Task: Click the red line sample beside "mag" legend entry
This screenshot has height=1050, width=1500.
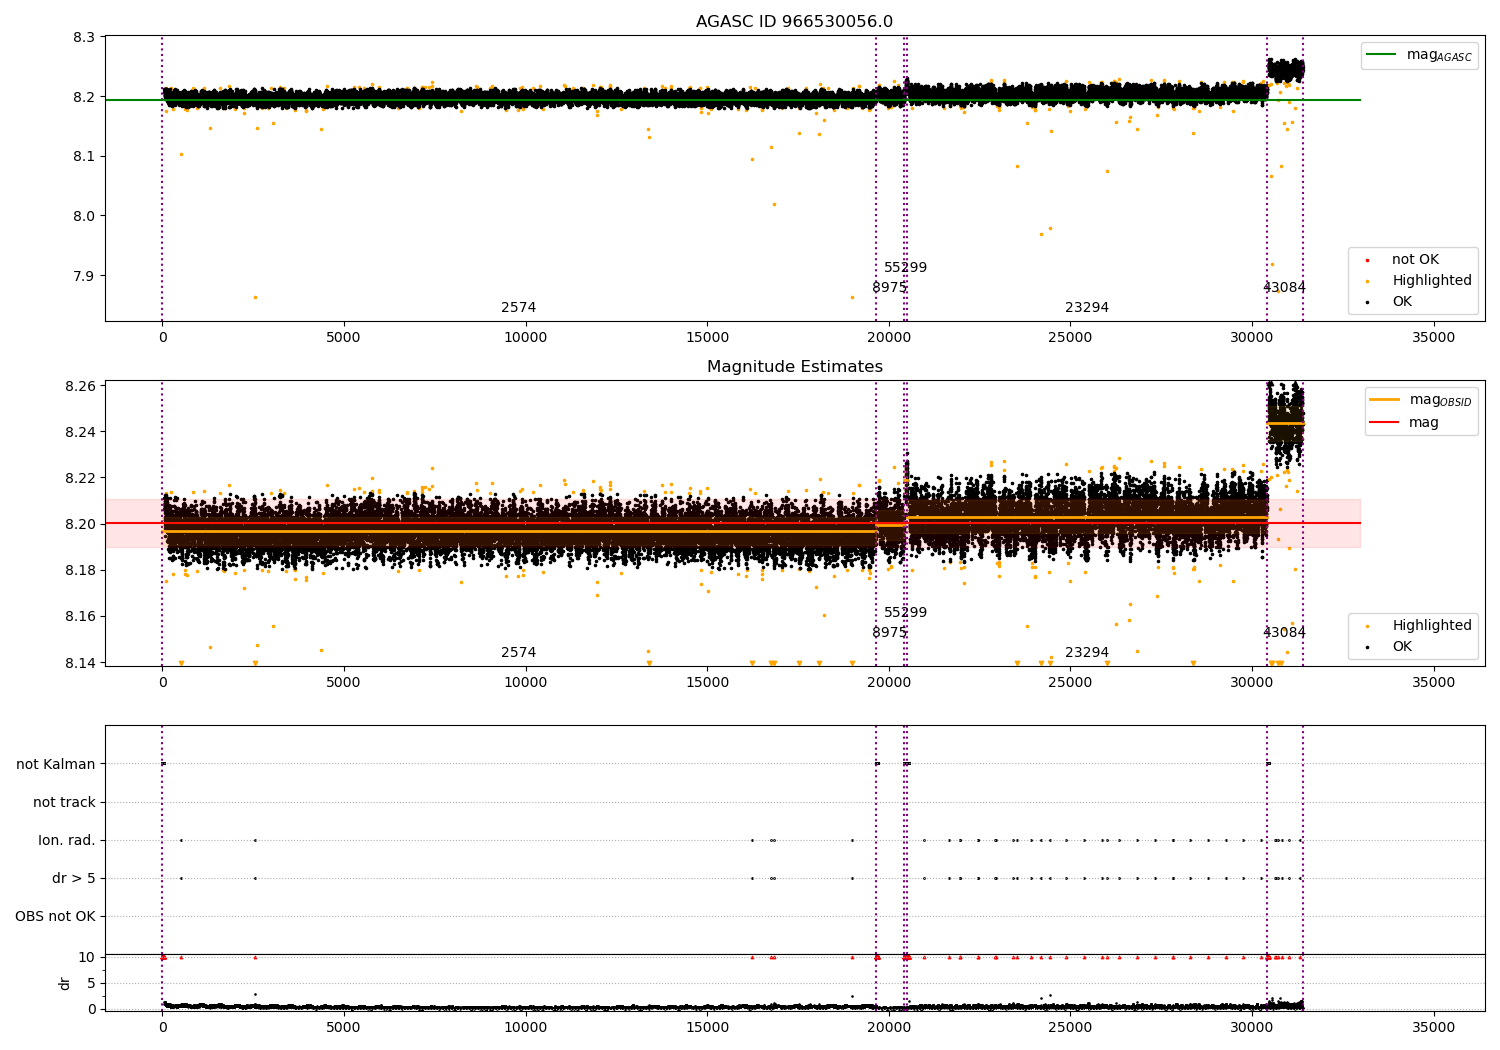Action: pyautogui.click(x=1385, y=423)
